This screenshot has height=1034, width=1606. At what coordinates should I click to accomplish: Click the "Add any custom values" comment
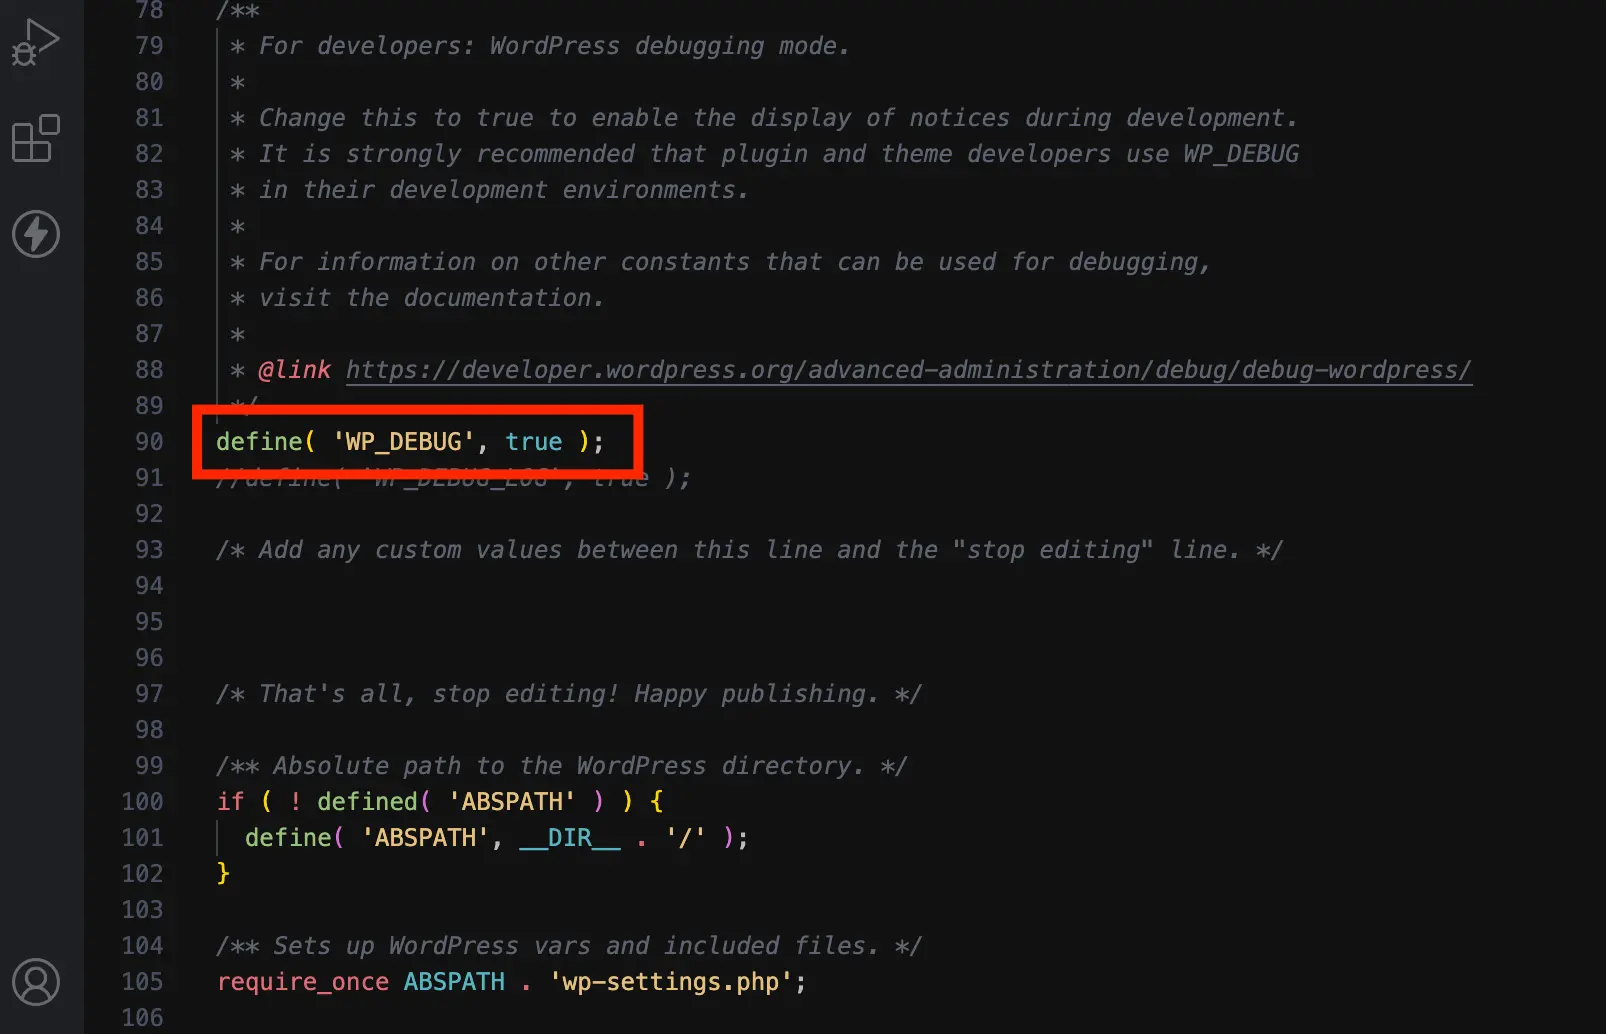point(748,550)
